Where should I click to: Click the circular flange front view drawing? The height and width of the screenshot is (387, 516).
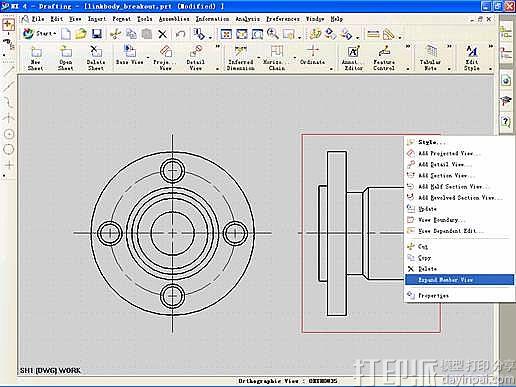pos(172,233)
